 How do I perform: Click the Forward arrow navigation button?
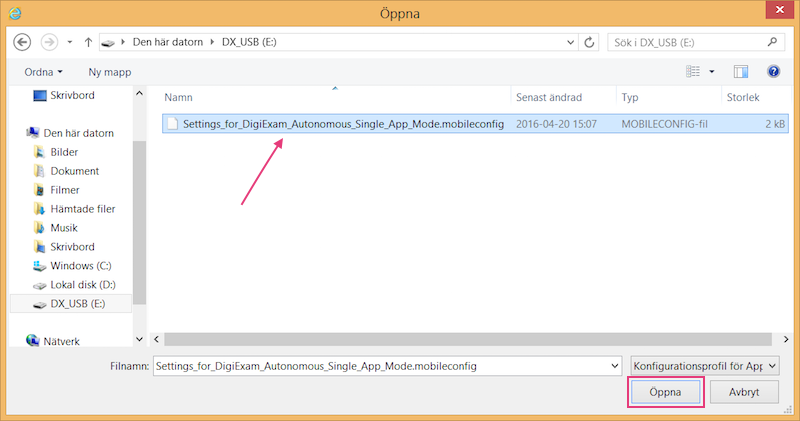point(49,42)
